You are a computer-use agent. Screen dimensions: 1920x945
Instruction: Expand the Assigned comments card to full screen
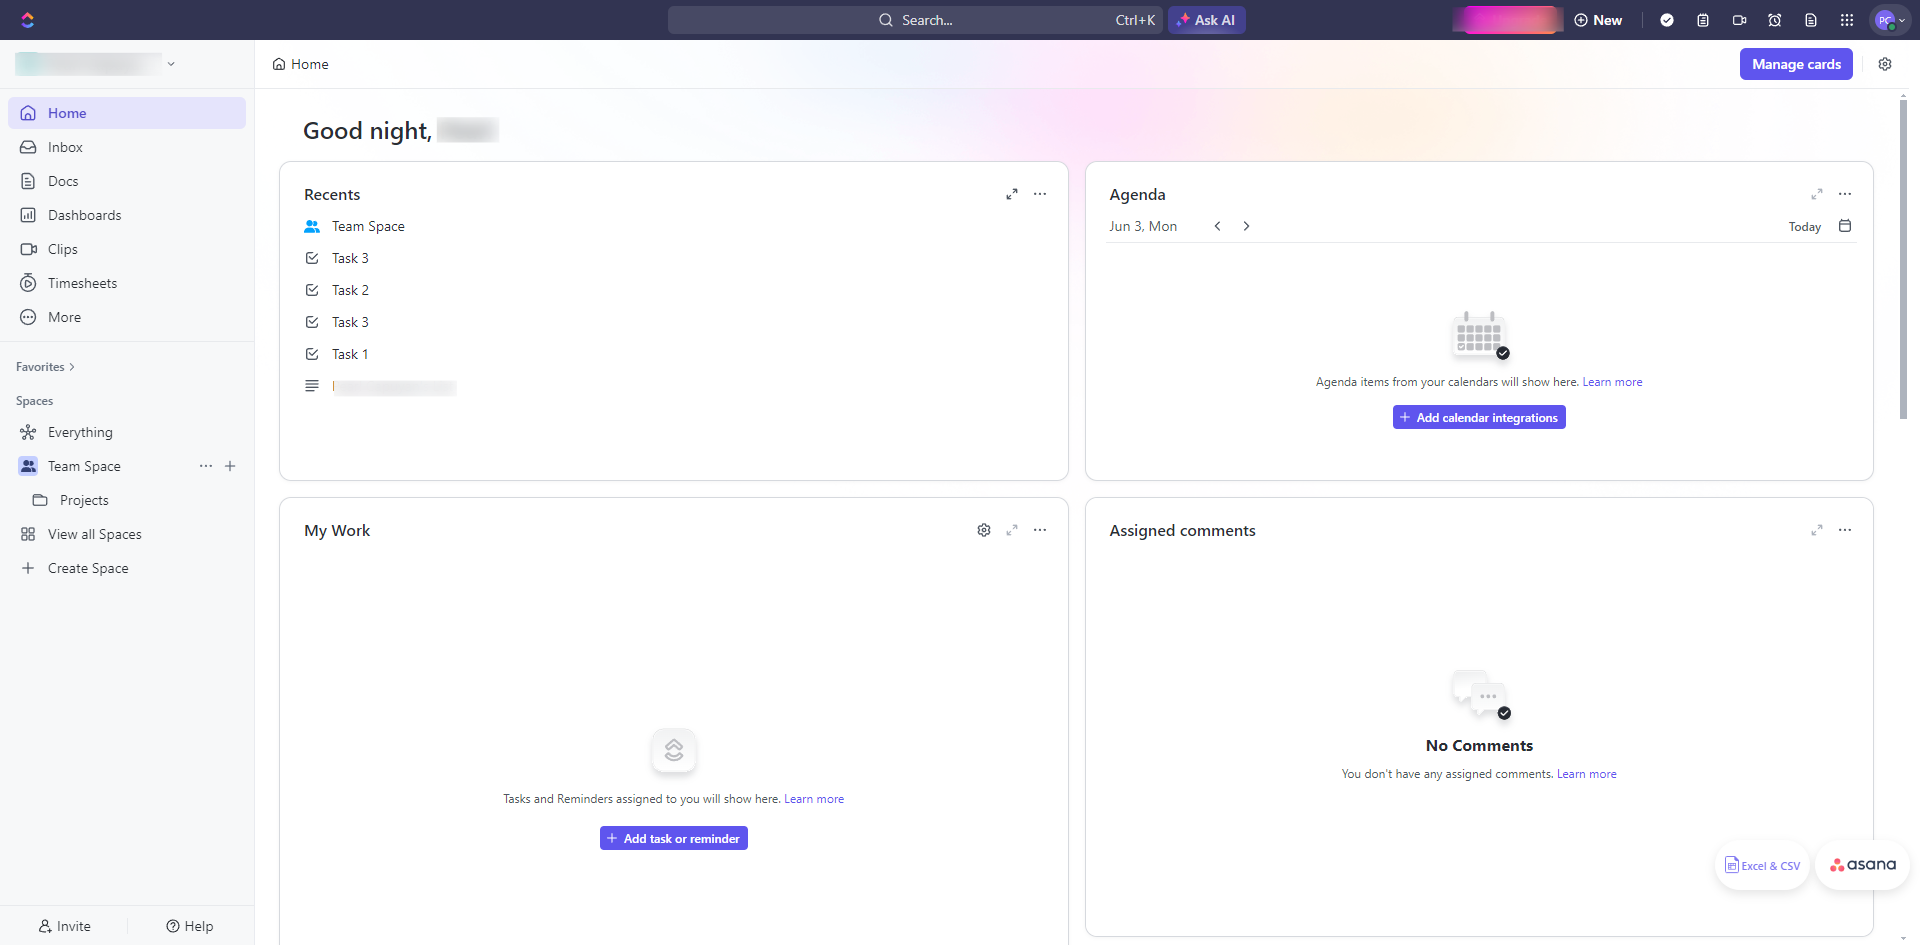[x=1817, y=530]
